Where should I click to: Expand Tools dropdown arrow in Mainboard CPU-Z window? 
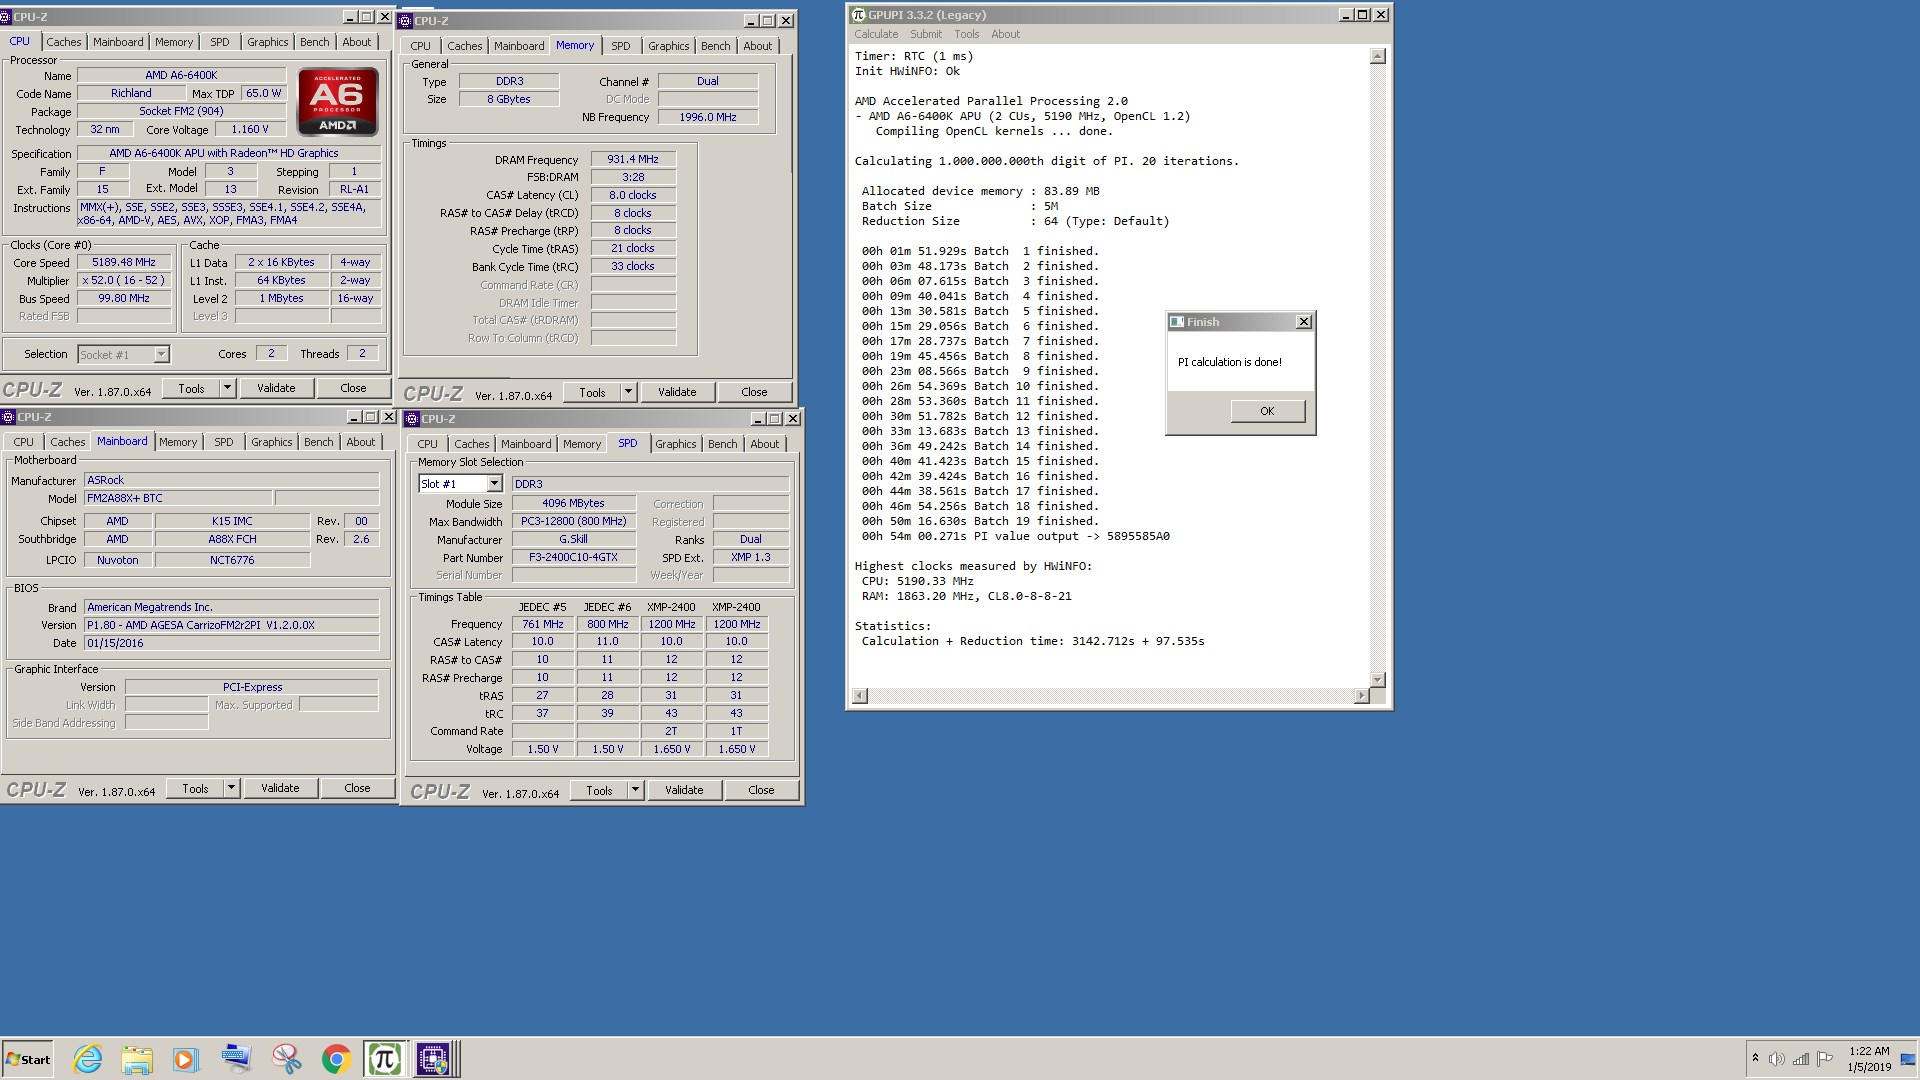231,788
